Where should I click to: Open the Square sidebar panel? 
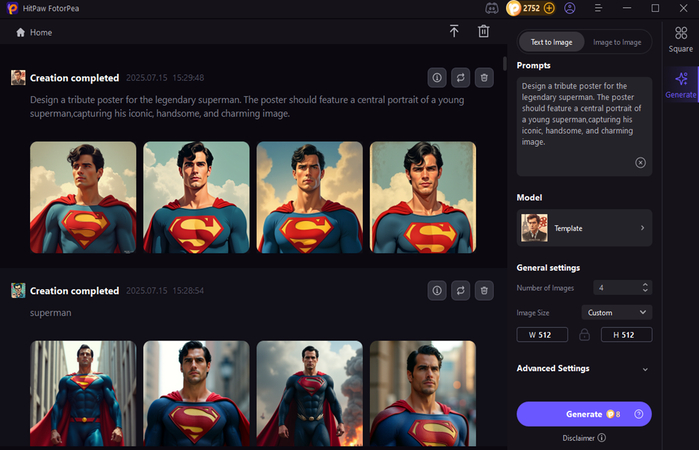click(x=681, y=39)
